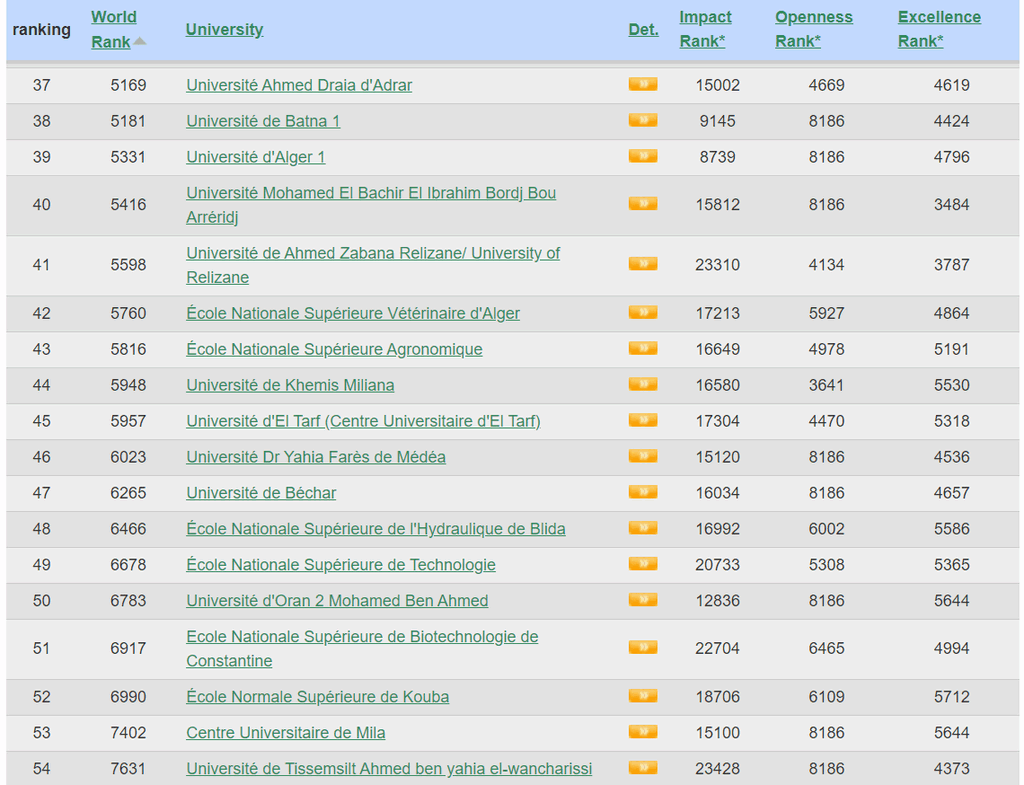Open details icon for University of Relizane
Image resolution: width=1024 pixels, height=785 pixels.
[x=643, y=264]
